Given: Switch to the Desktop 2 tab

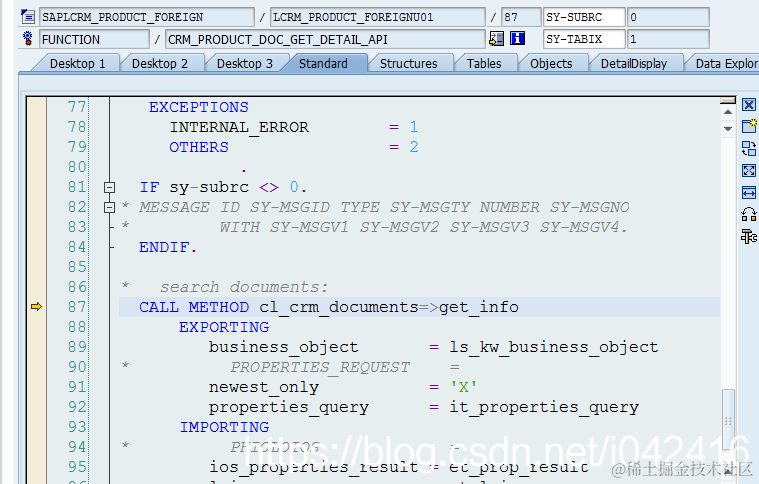Looking at the screenshot, I should pos(160,64).
